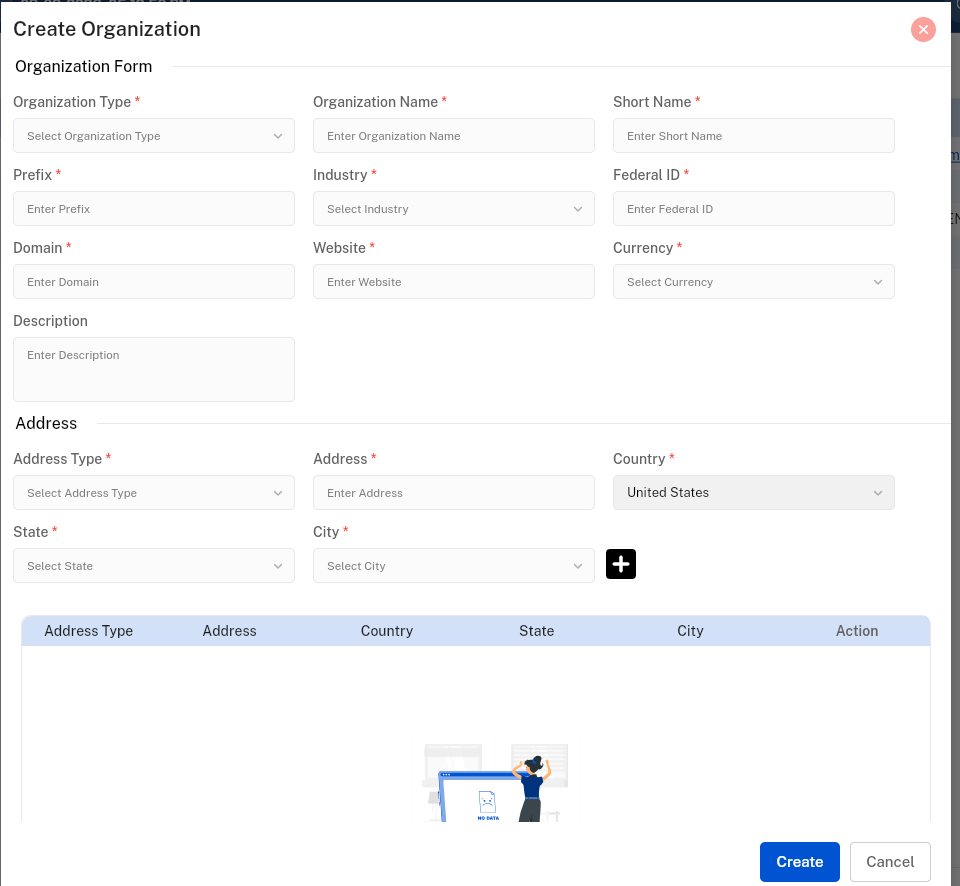Change the Country dropdown from United States
960x886 pixels.
pyautogui.click(x=754, y=493)
